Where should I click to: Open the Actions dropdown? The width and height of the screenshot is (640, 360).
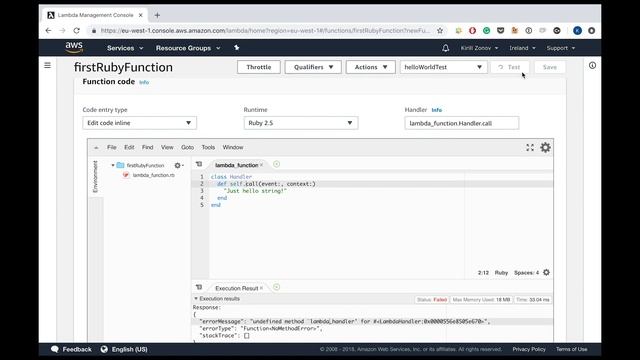tap(371, 67)
